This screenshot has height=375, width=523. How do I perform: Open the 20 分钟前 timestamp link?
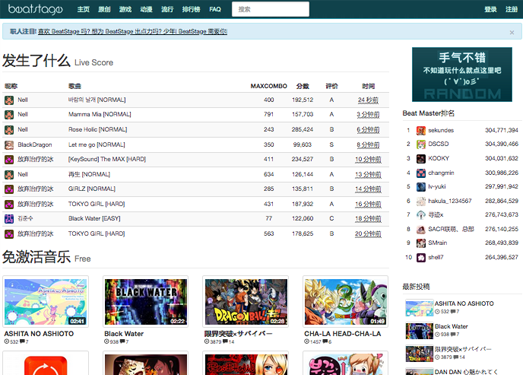tap(368, 234)
